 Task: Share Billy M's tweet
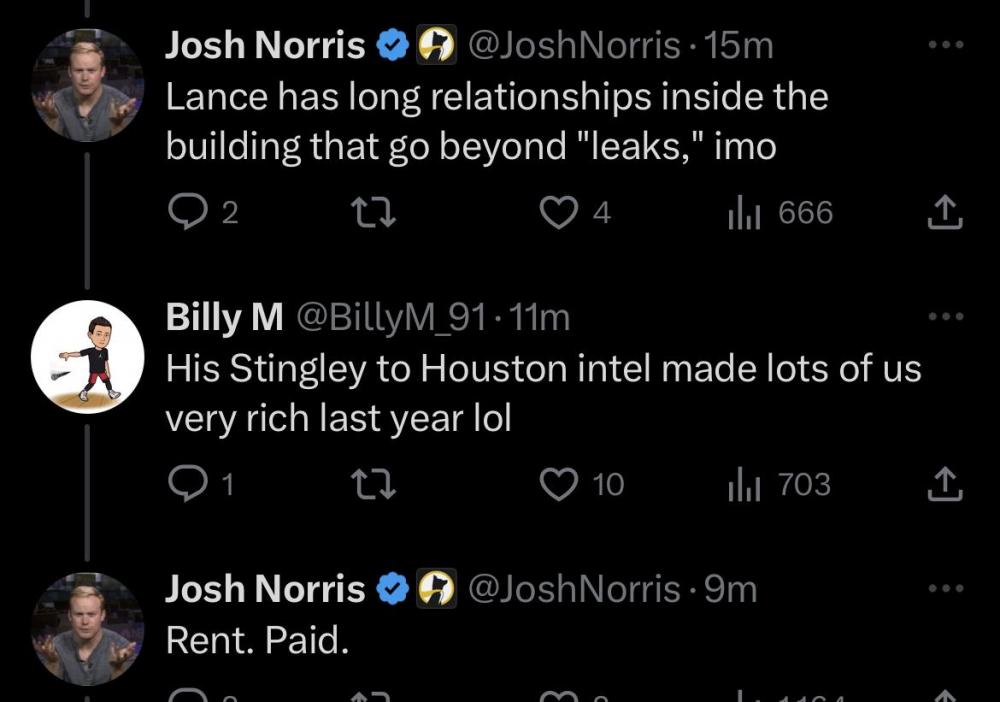(x=944, y=485)
